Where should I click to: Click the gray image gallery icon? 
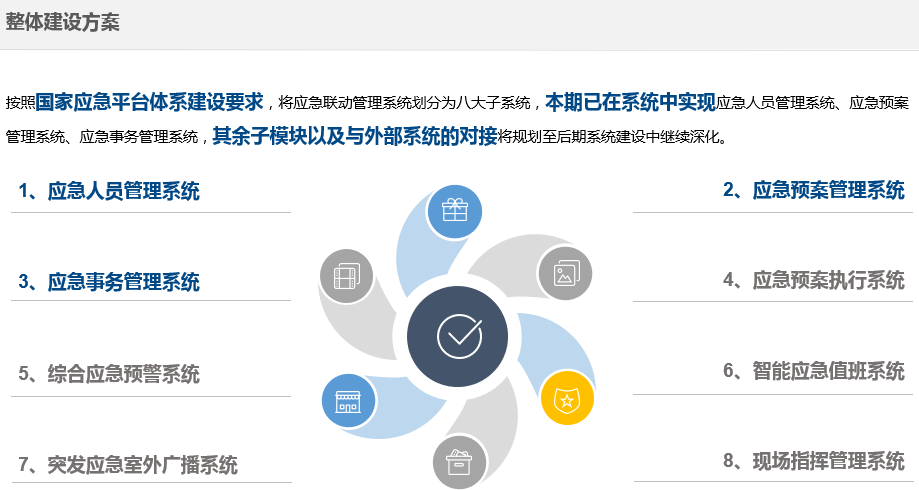tap(564, 273)
